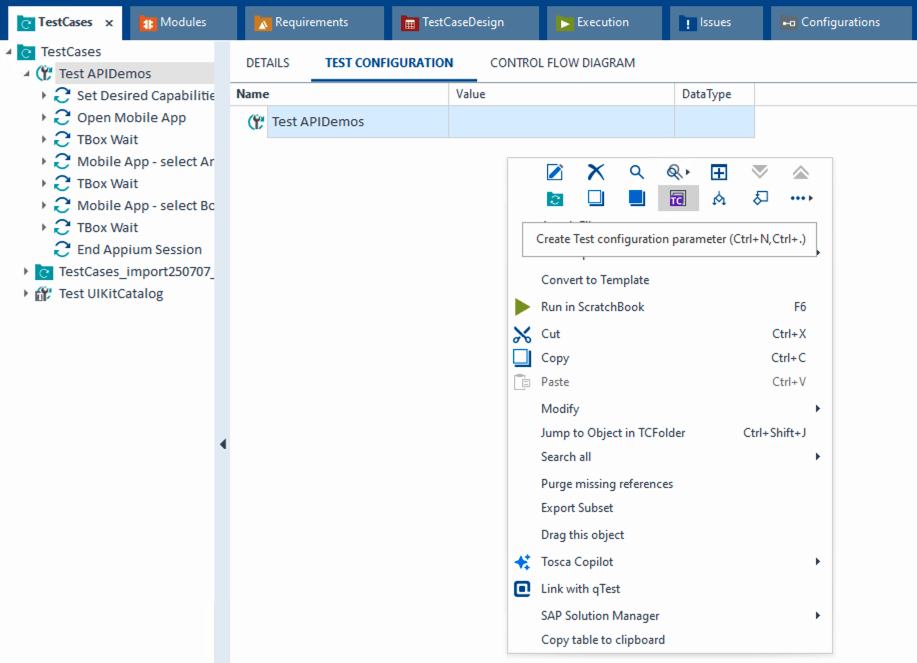This screenshot has height=663, width=917.
Task: Open the SAP Solution Manager submenu
Action: pyautogui.click(x=670, y=616)
